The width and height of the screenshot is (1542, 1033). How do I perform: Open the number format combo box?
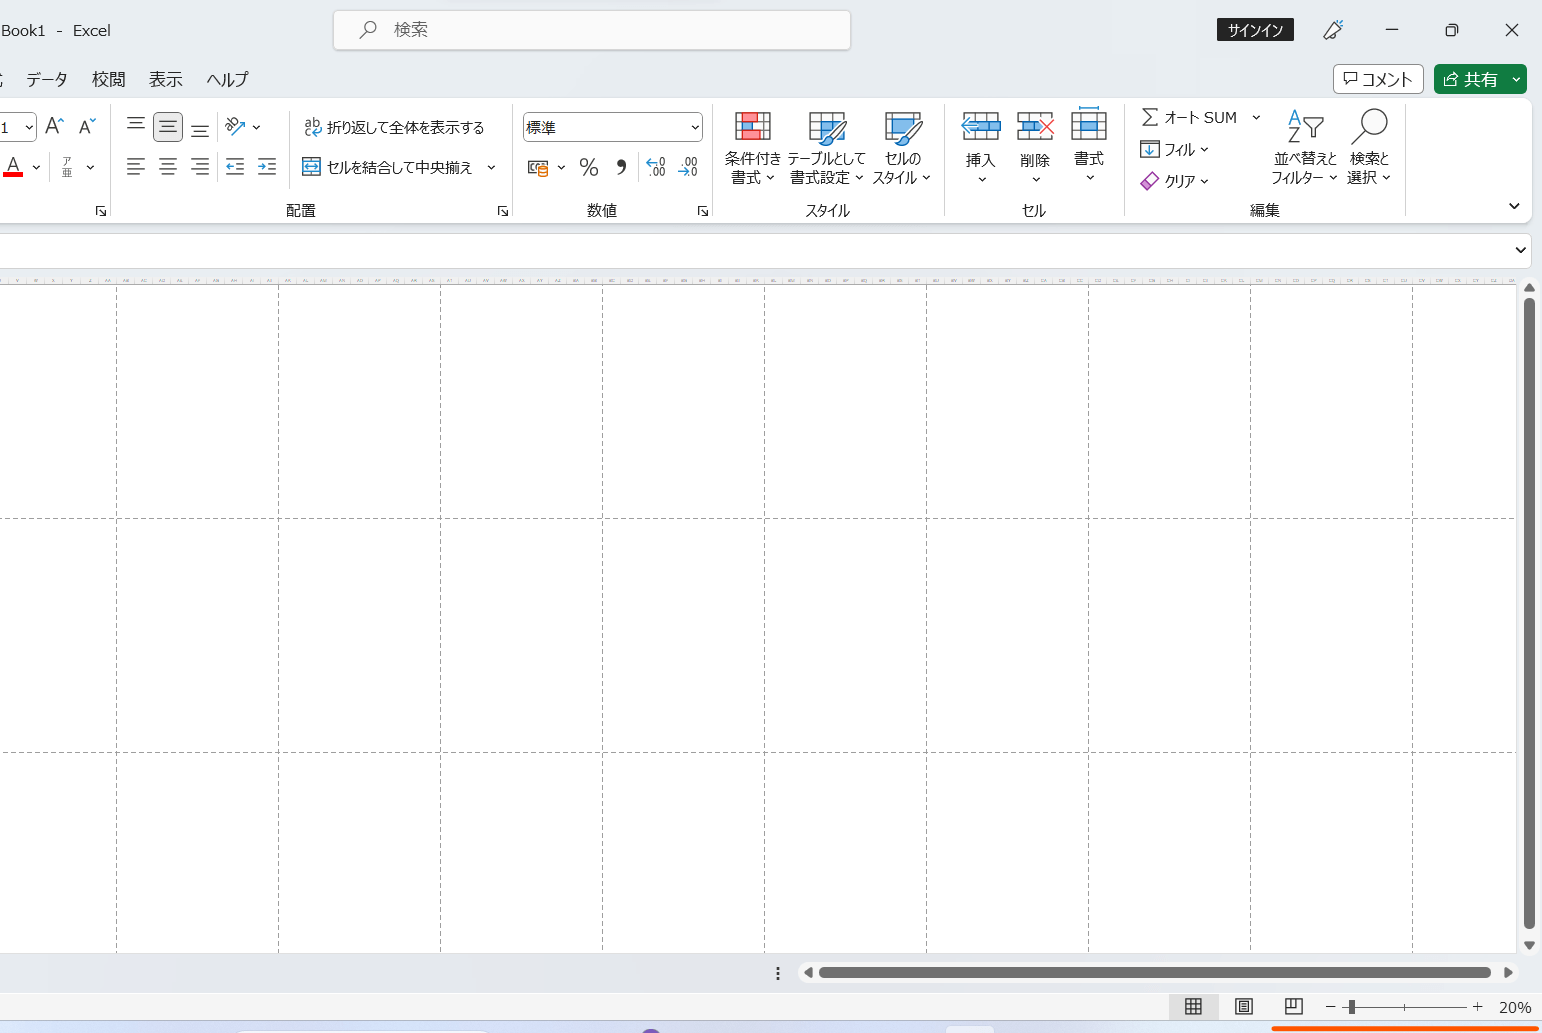point(612,127)
